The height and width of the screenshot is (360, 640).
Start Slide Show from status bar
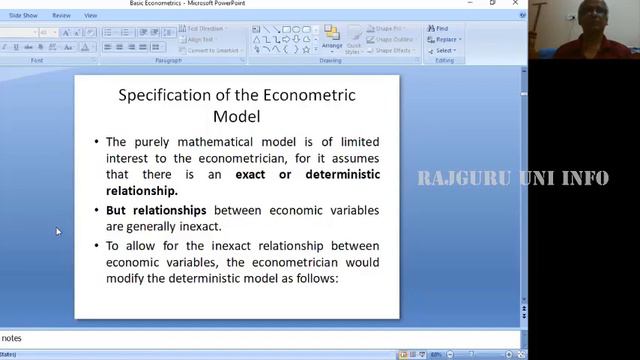tap(422, 355)
